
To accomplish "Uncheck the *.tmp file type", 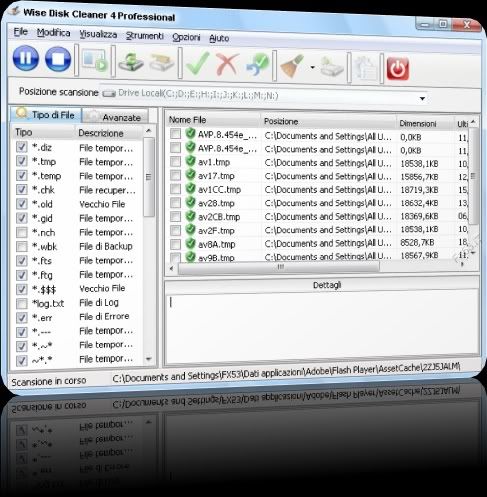I will tap(21, 161).
